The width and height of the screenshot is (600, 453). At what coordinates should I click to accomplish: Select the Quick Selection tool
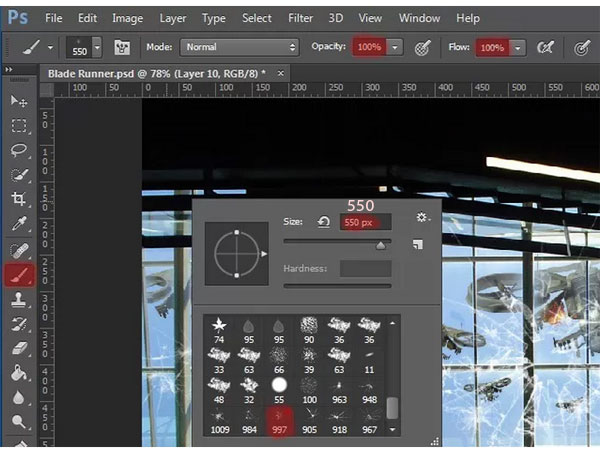pos(18,174)
